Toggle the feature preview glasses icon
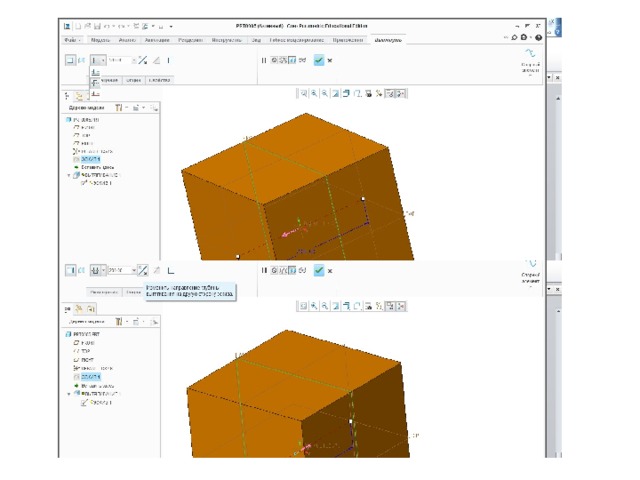The image size is (640, 480). [x=301, y=60]
